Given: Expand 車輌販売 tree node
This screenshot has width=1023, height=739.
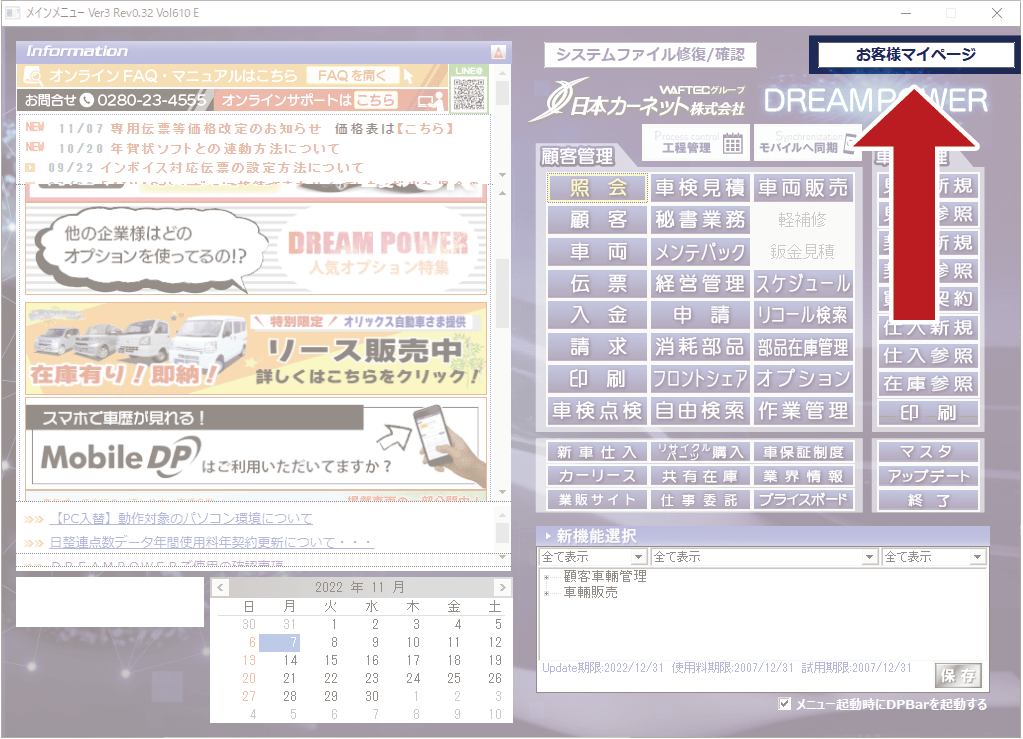Looking at the screenshot, I should (547, 594).
